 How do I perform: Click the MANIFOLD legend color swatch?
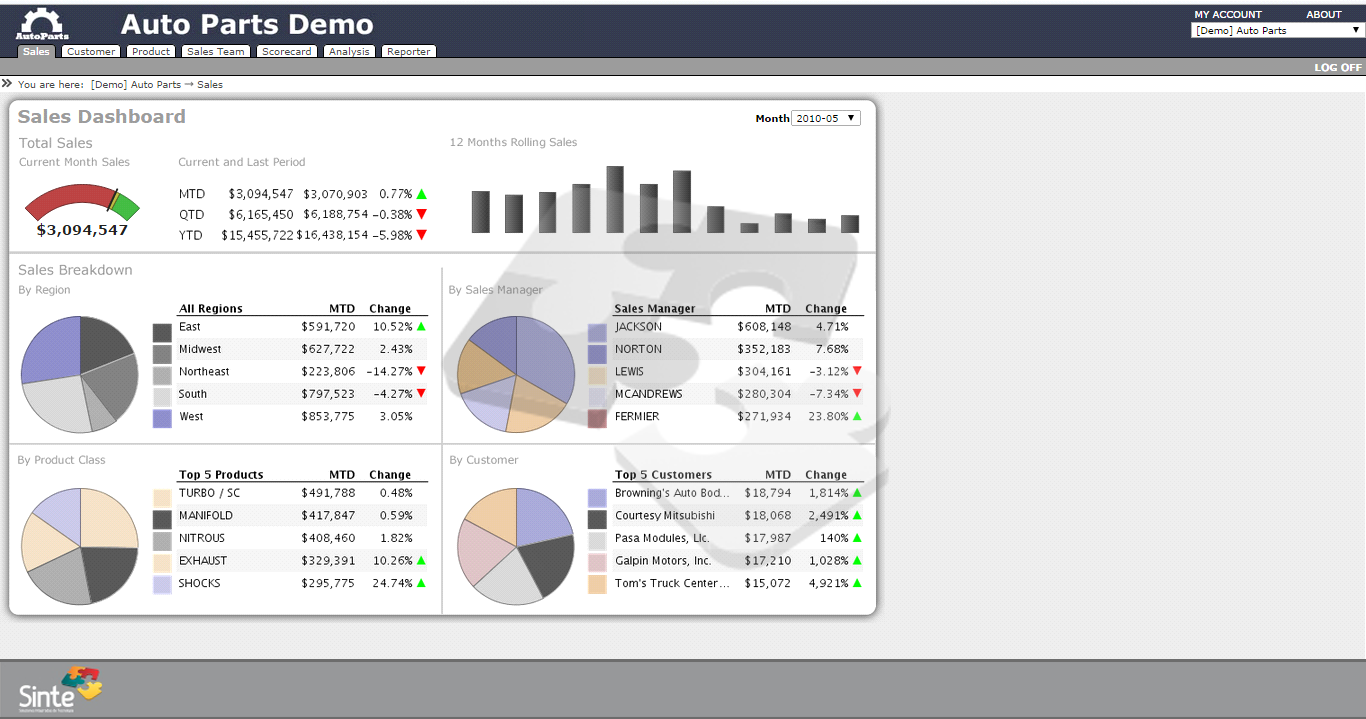[x=162, y=519]
